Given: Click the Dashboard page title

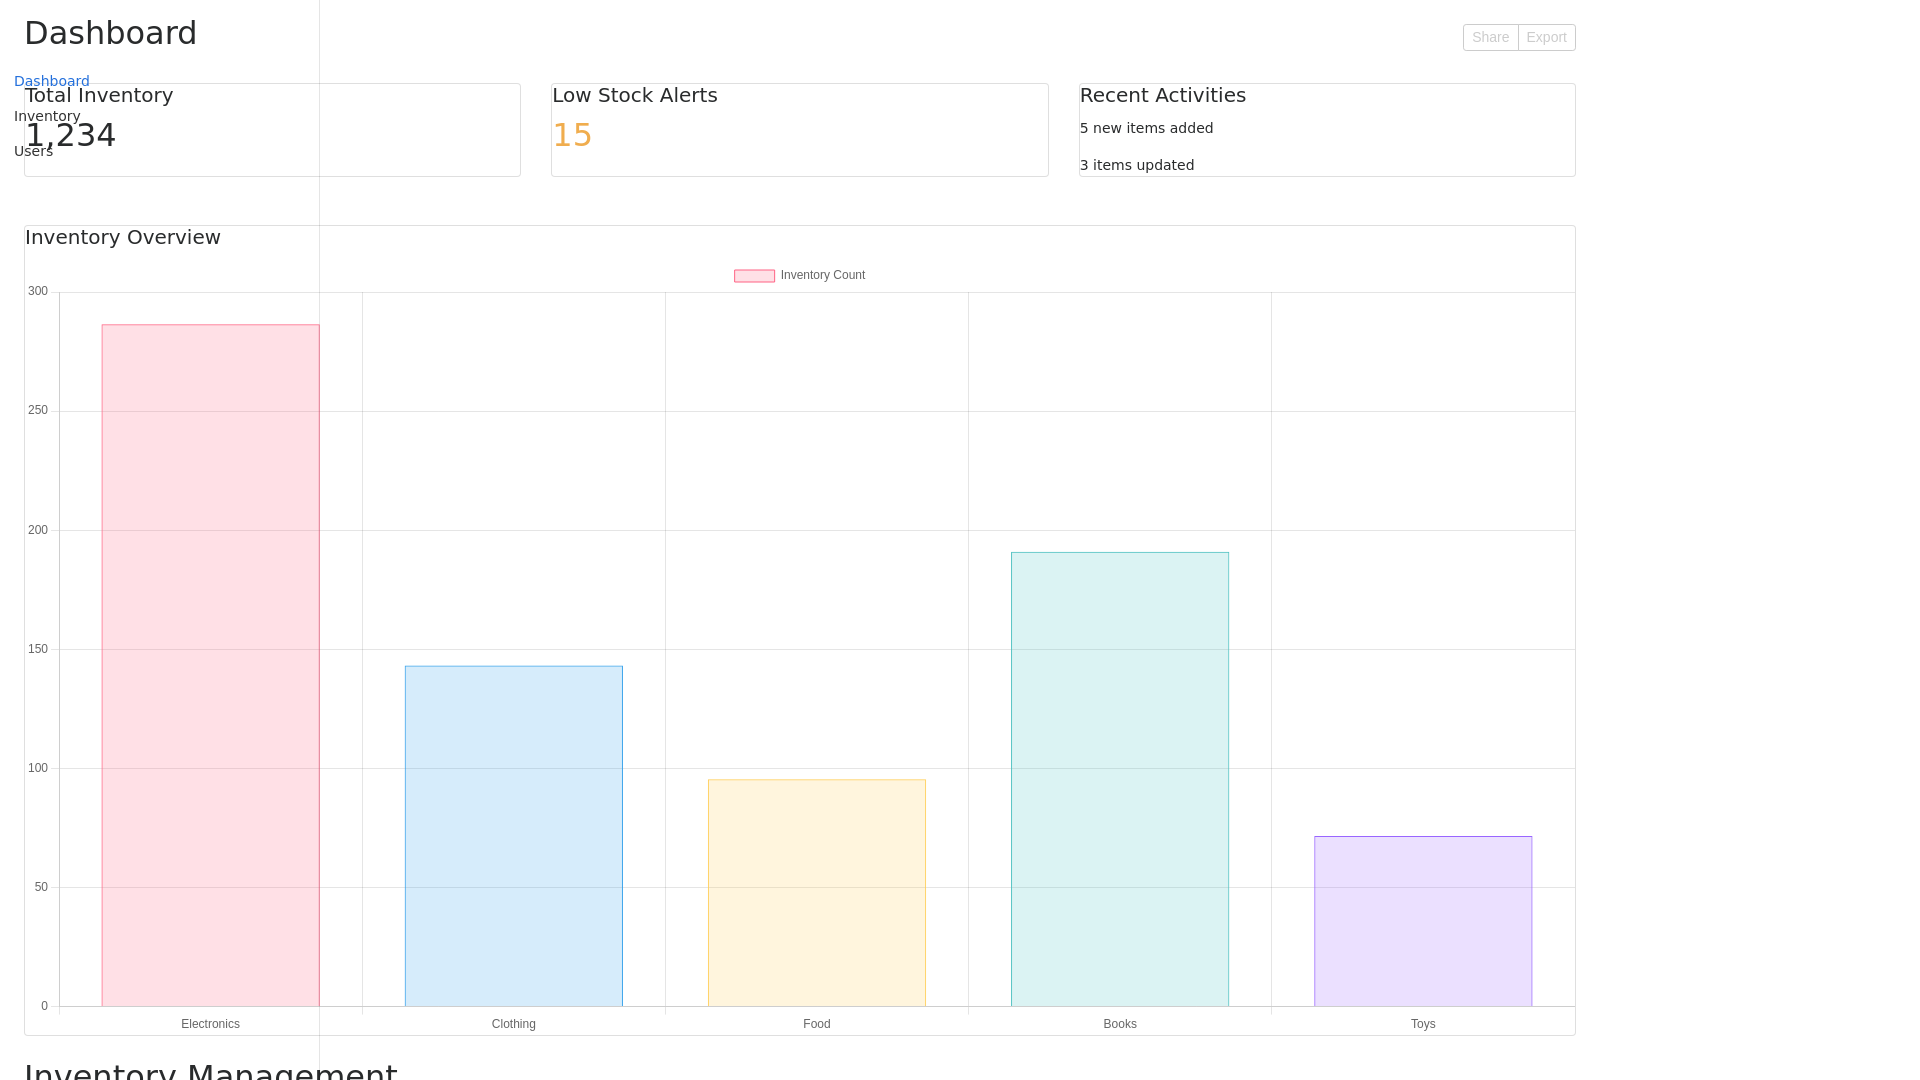Looking at the screenshot, I should 110,33.
